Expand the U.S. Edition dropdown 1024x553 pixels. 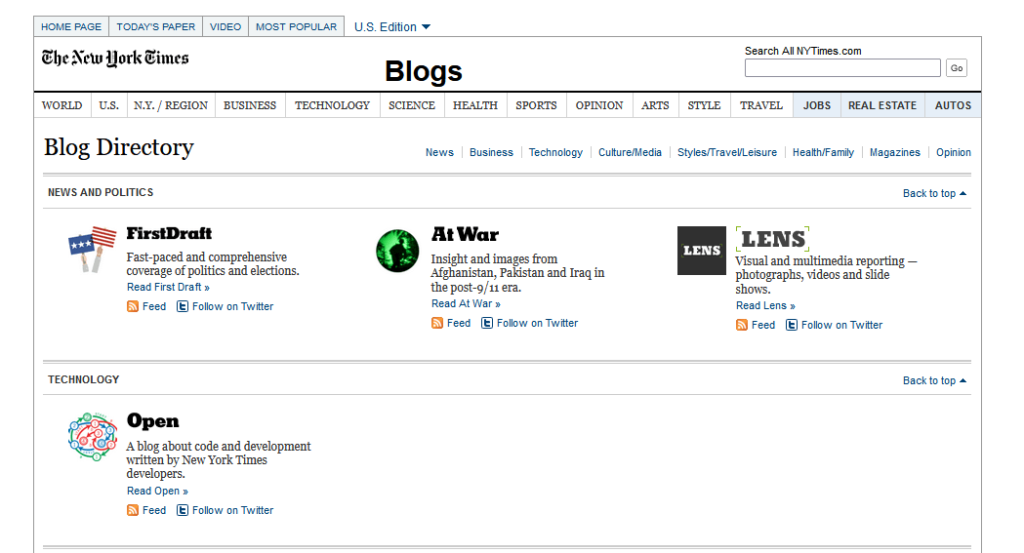(x=392, y=27)
